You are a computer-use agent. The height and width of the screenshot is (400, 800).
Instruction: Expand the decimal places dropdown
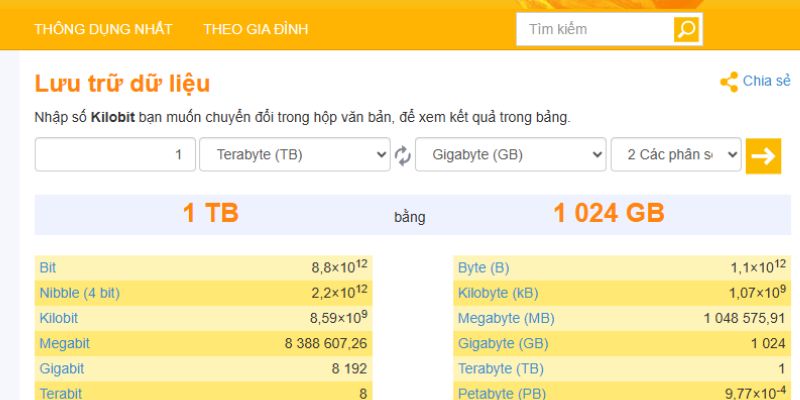click(676, 155)
